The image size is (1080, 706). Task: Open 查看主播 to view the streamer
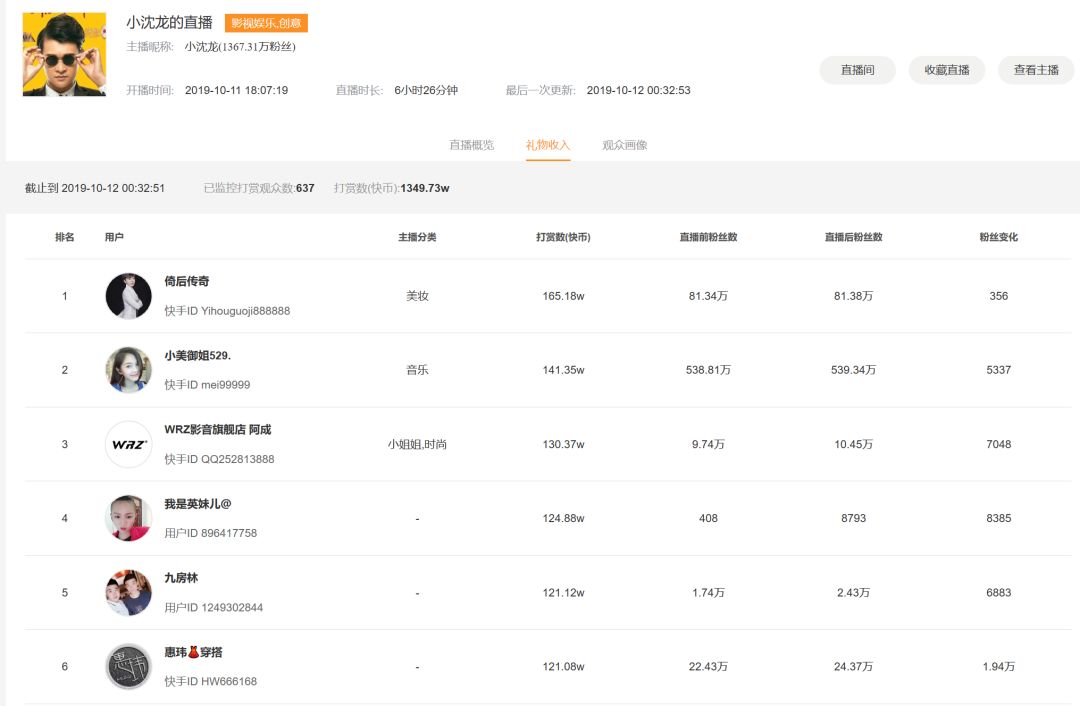point(1036,71)
